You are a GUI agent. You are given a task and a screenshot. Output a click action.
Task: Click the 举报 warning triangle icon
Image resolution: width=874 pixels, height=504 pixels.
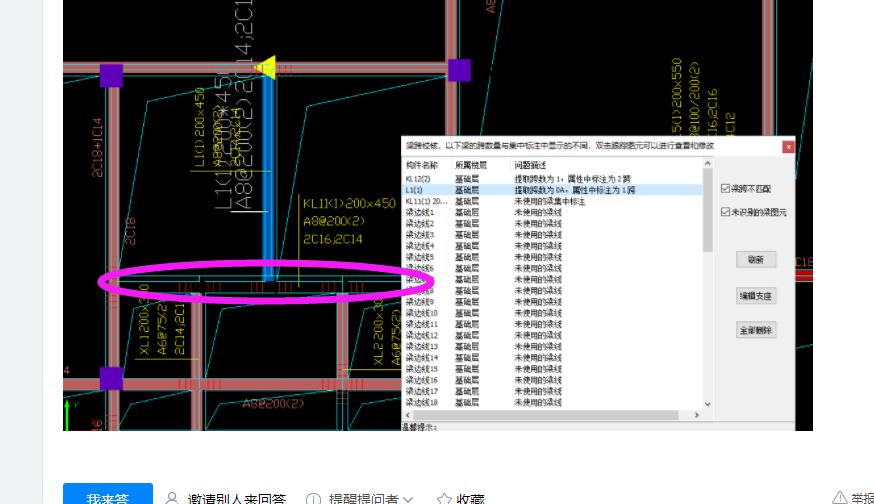click(839, 498)
